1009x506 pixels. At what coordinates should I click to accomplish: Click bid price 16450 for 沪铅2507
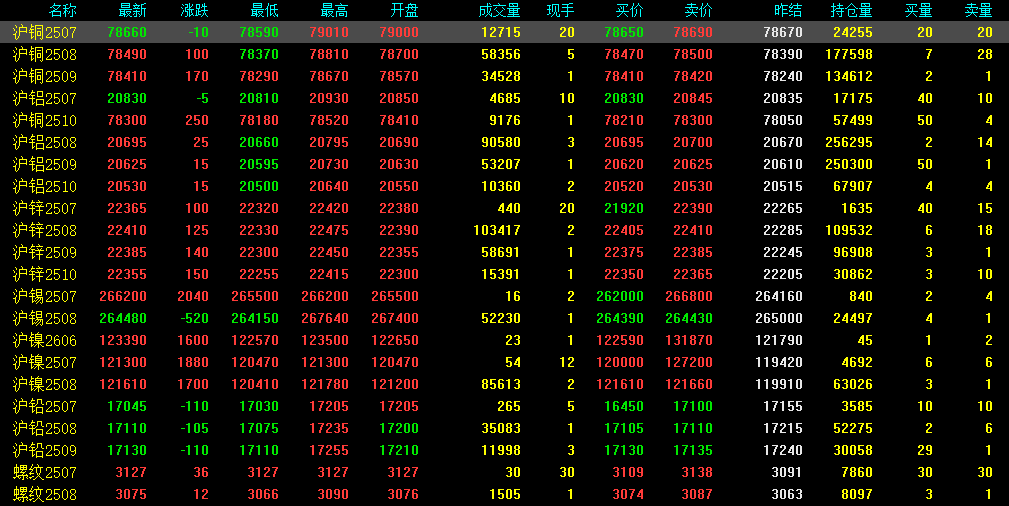click(x=624, y=406)
